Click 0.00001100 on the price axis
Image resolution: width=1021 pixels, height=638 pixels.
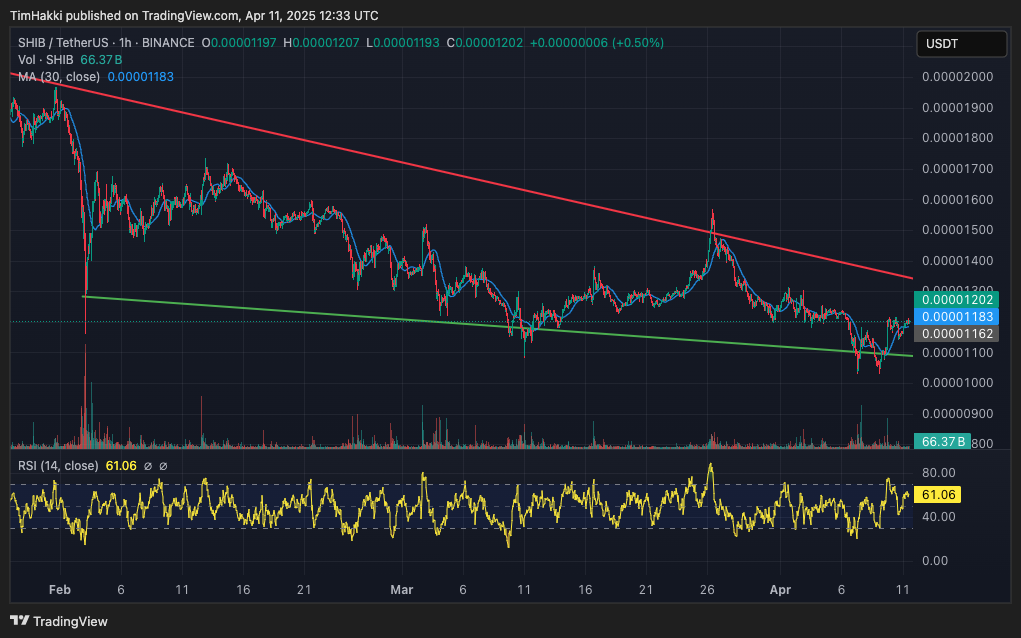[958, 352]
